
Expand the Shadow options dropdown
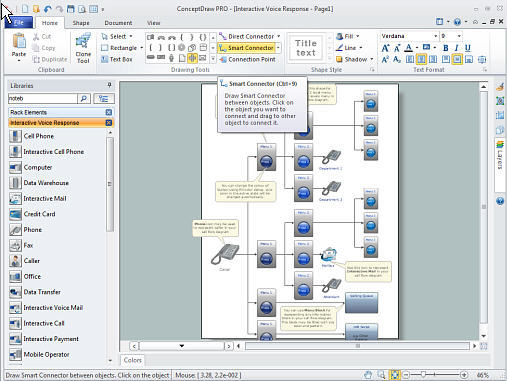(x=371, y=59)
